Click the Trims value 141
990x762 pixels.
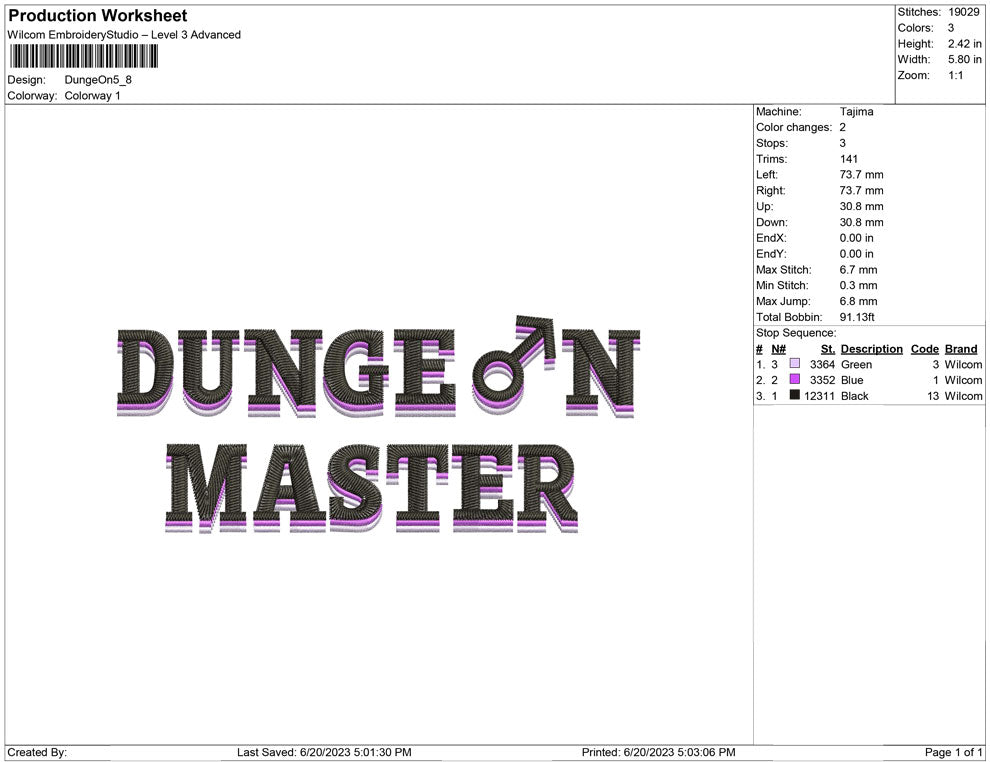849,158
